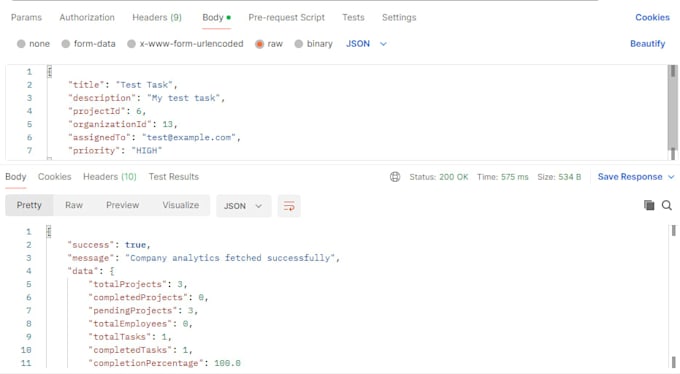680x374 pixels.
Task: Click the response body scrollbar
Action: tap(673, 296)
